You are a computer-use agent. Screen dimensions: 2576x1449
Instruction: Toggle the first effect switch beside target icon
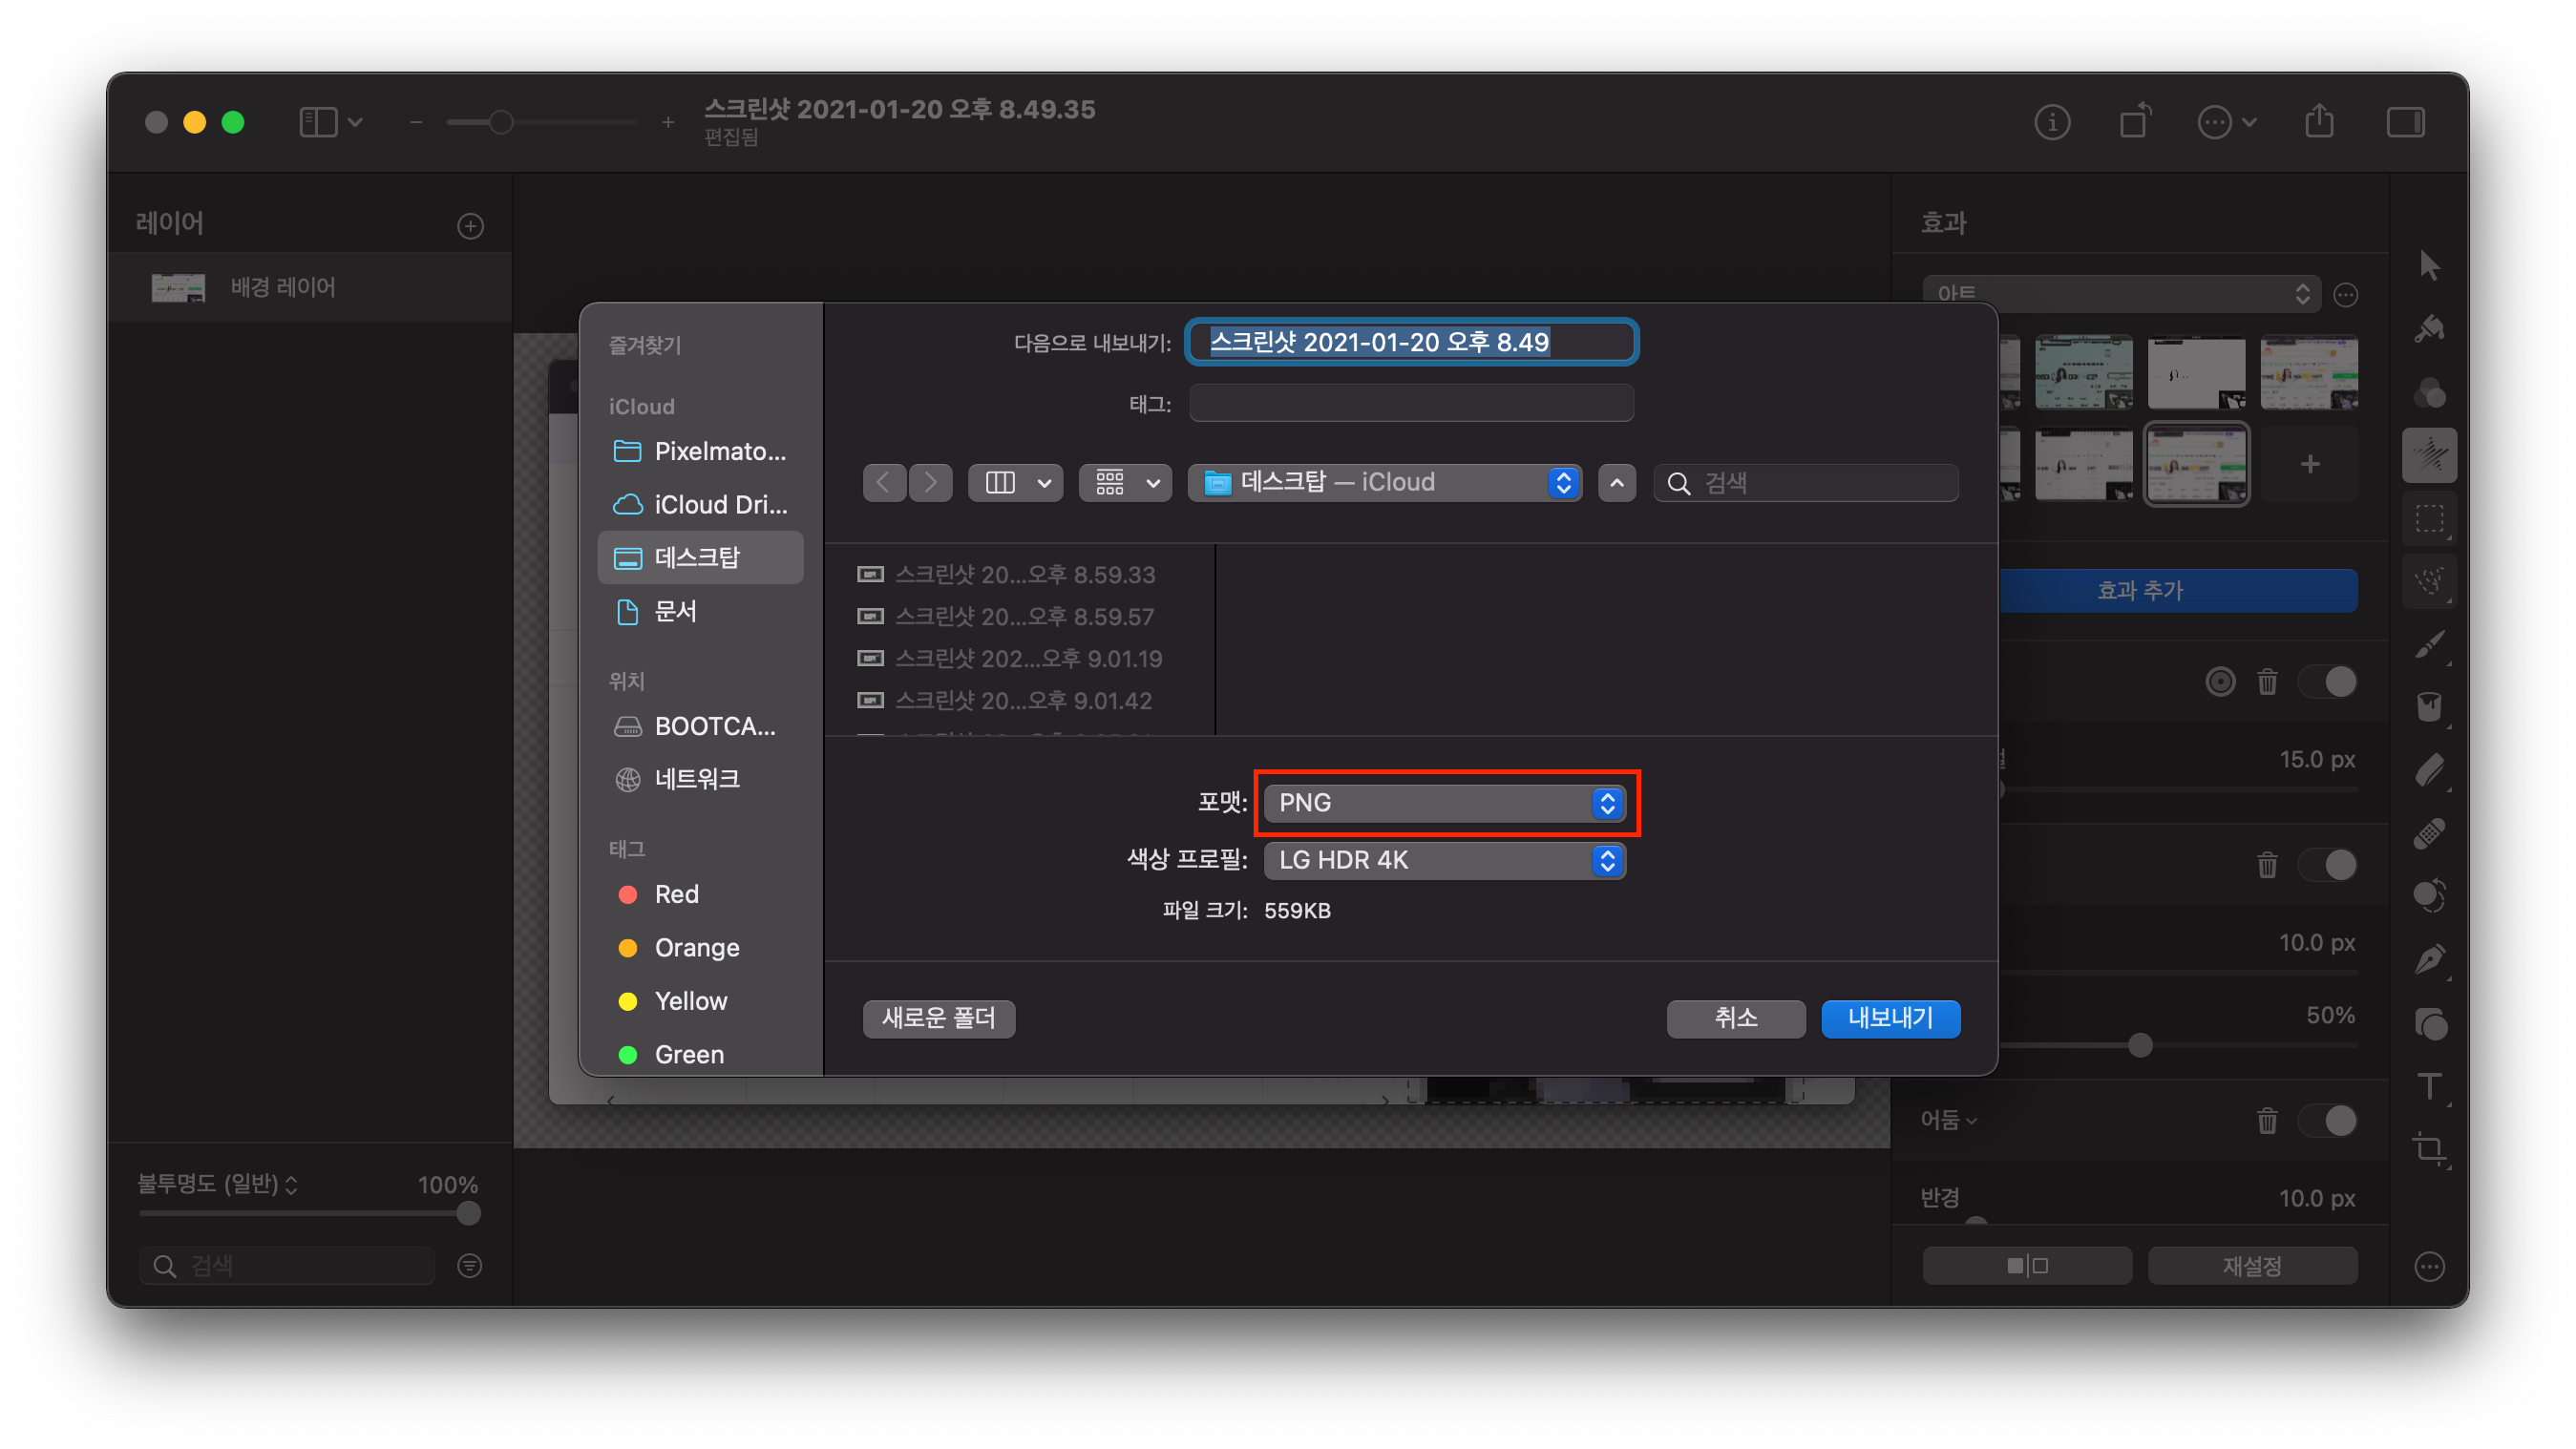pos(2328,682)
